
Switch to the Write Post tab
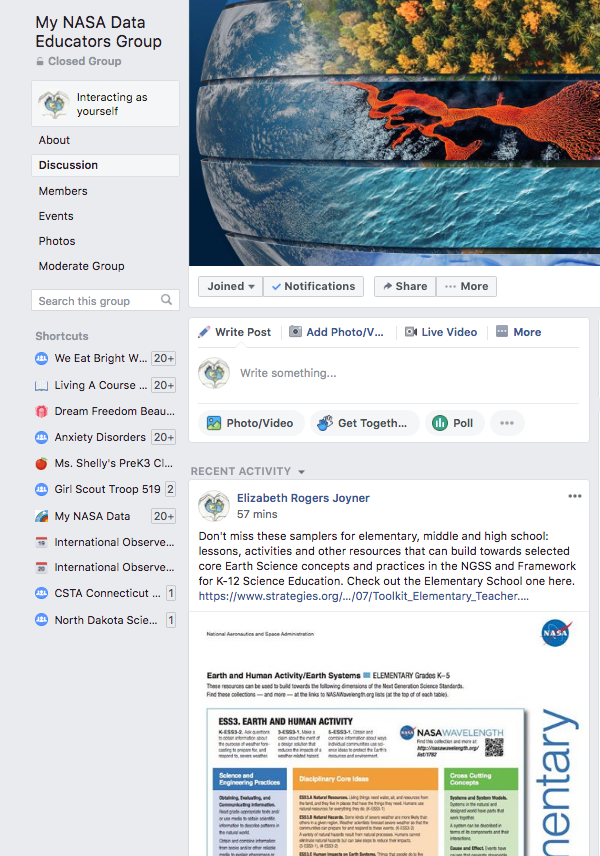(234, 332)
